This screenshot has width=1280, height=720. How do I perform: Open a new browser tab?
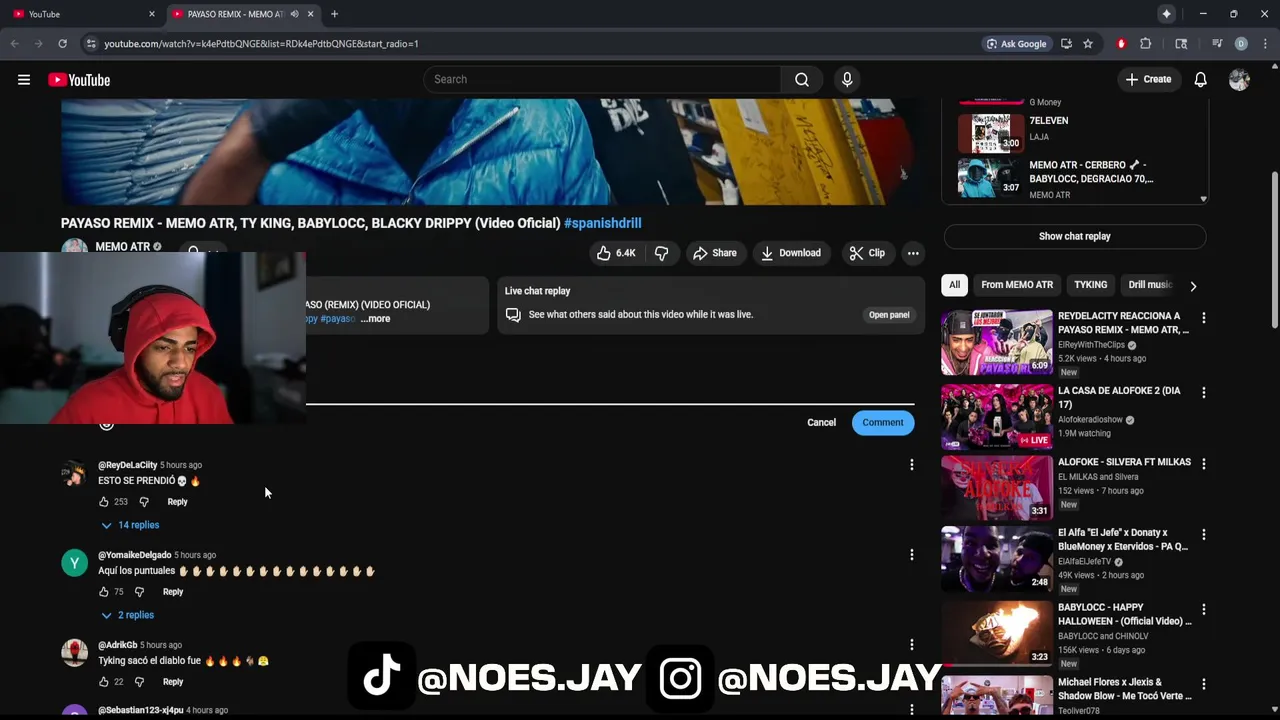coord(334,14)
